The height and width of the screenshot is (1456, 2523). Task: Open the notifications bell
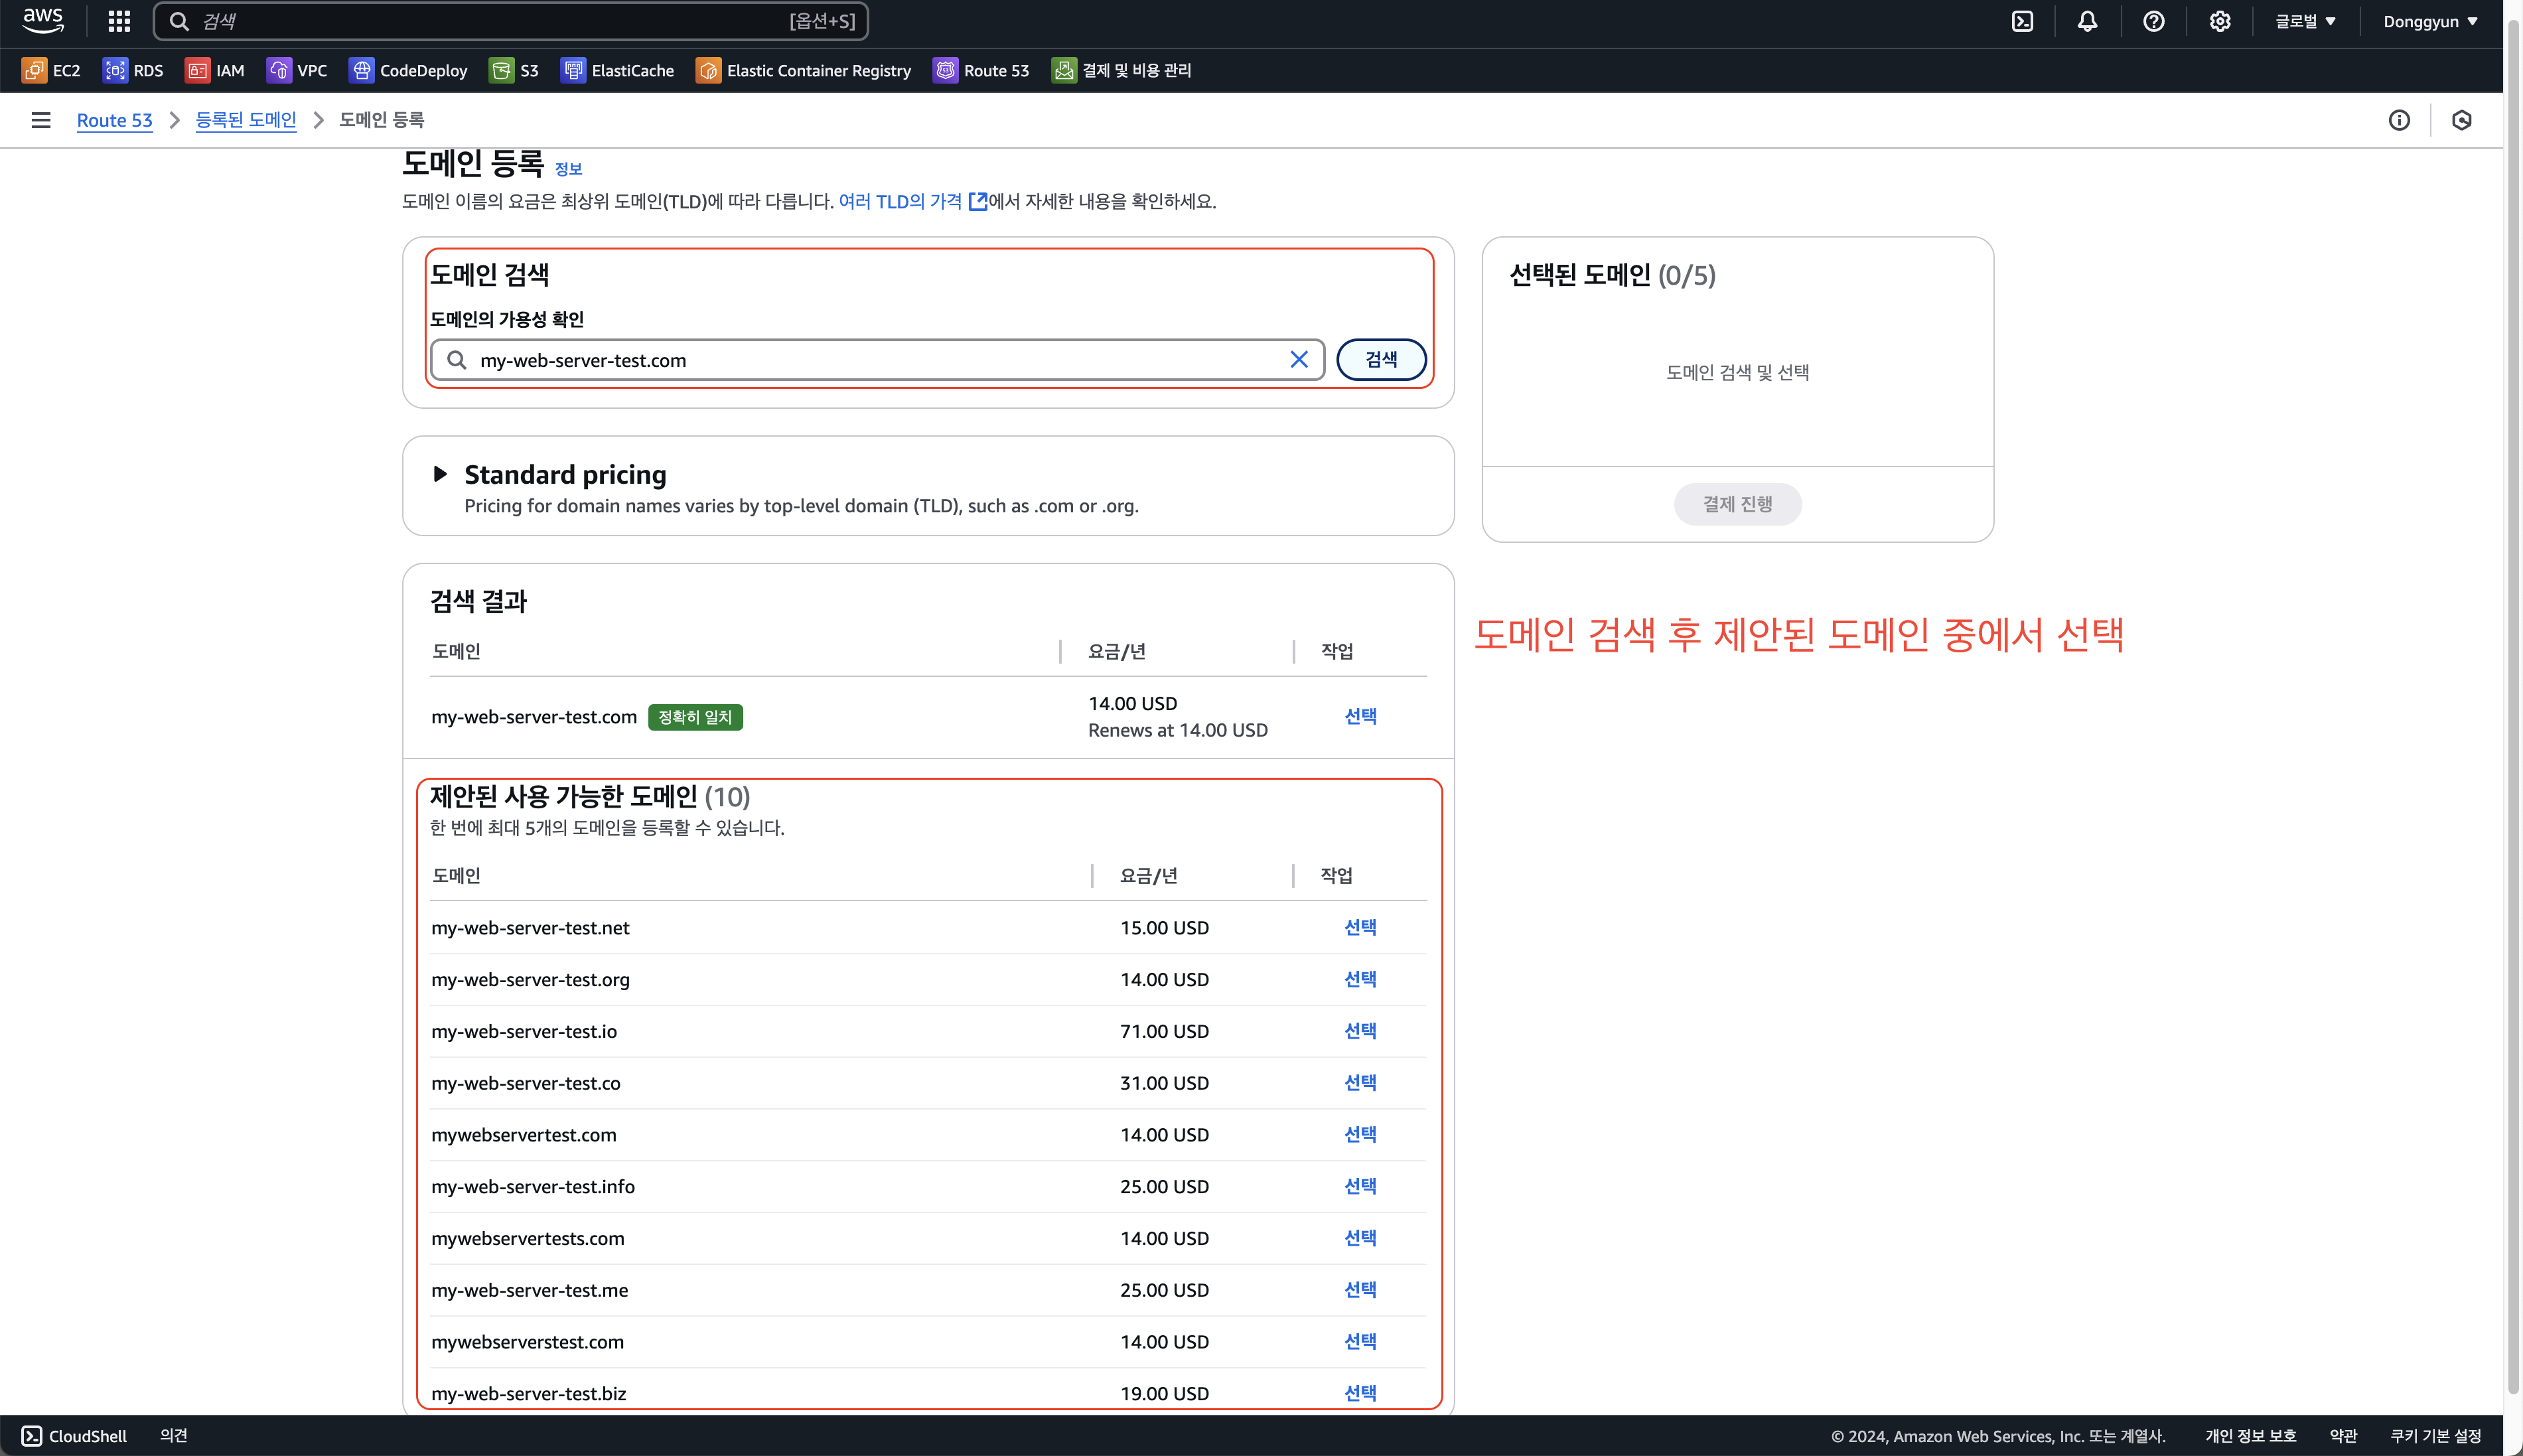point(2087,21)
